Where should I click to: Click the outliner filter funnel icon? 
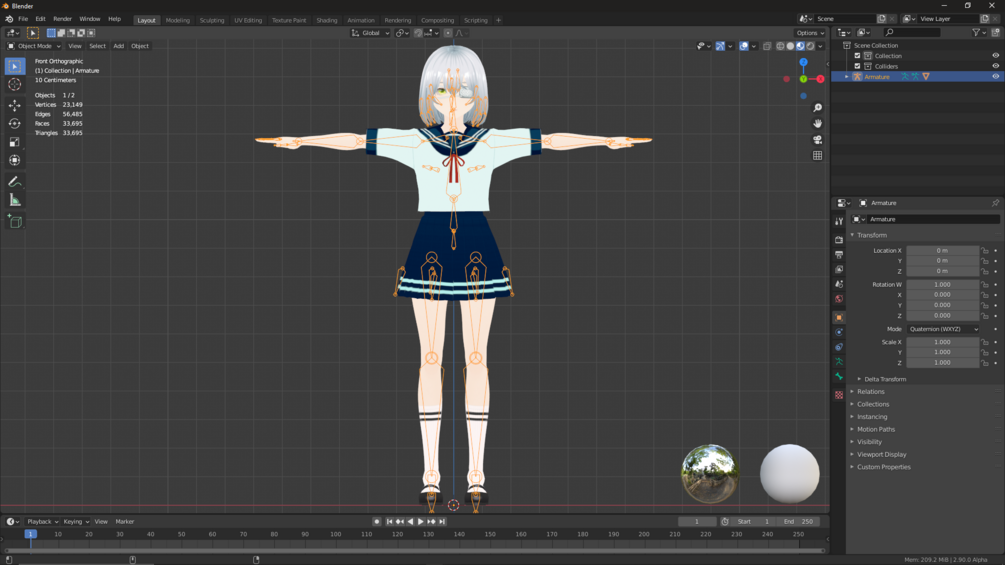point(976,33)
